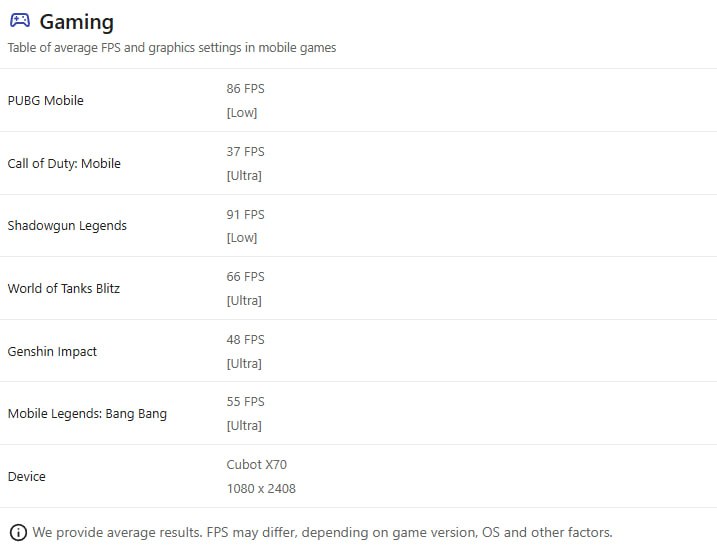Image resolution: width=717 pixels, height=555 pixels.
Task: Click the 66 FPS value
Action: pyautogui.click(x=245, y=276)
